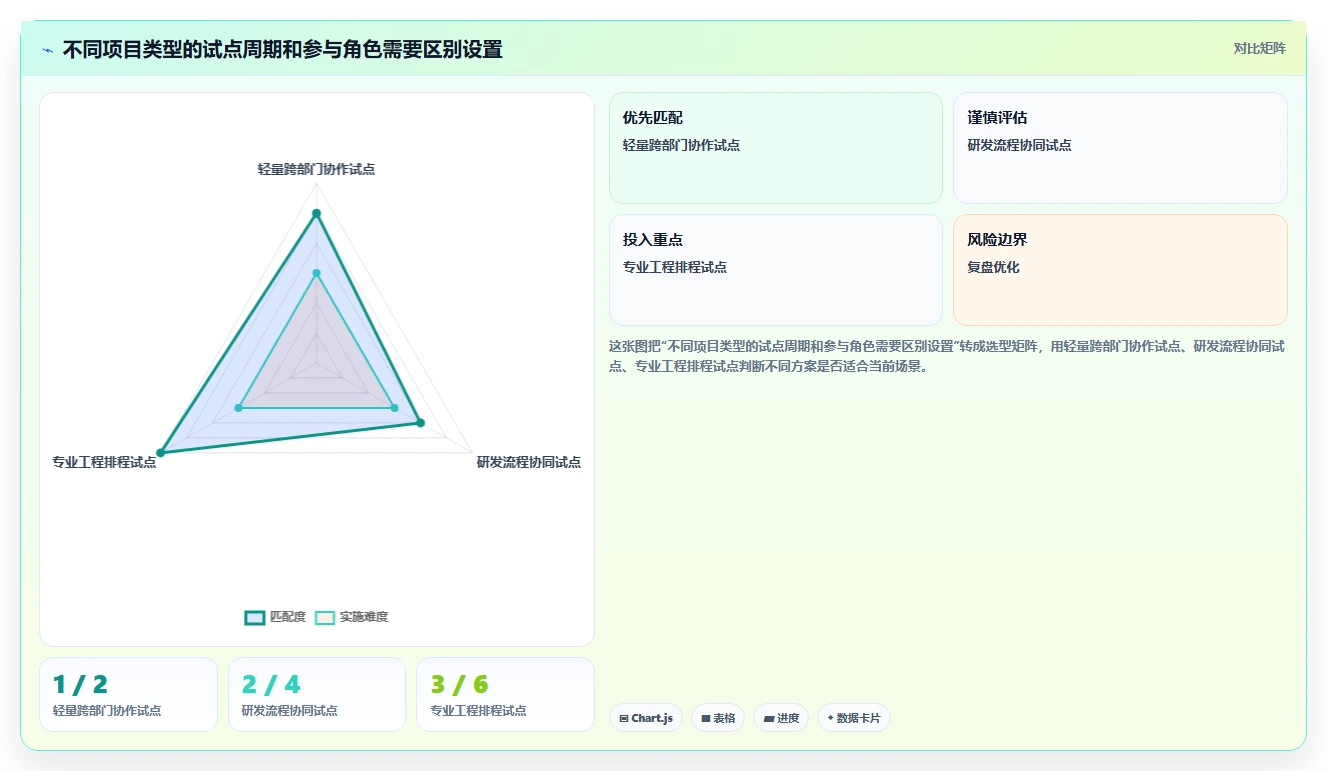The height and width of the screenshot is (771, 1327).
Task: Click the 数据卡片 tag
Action: (854, 718)
